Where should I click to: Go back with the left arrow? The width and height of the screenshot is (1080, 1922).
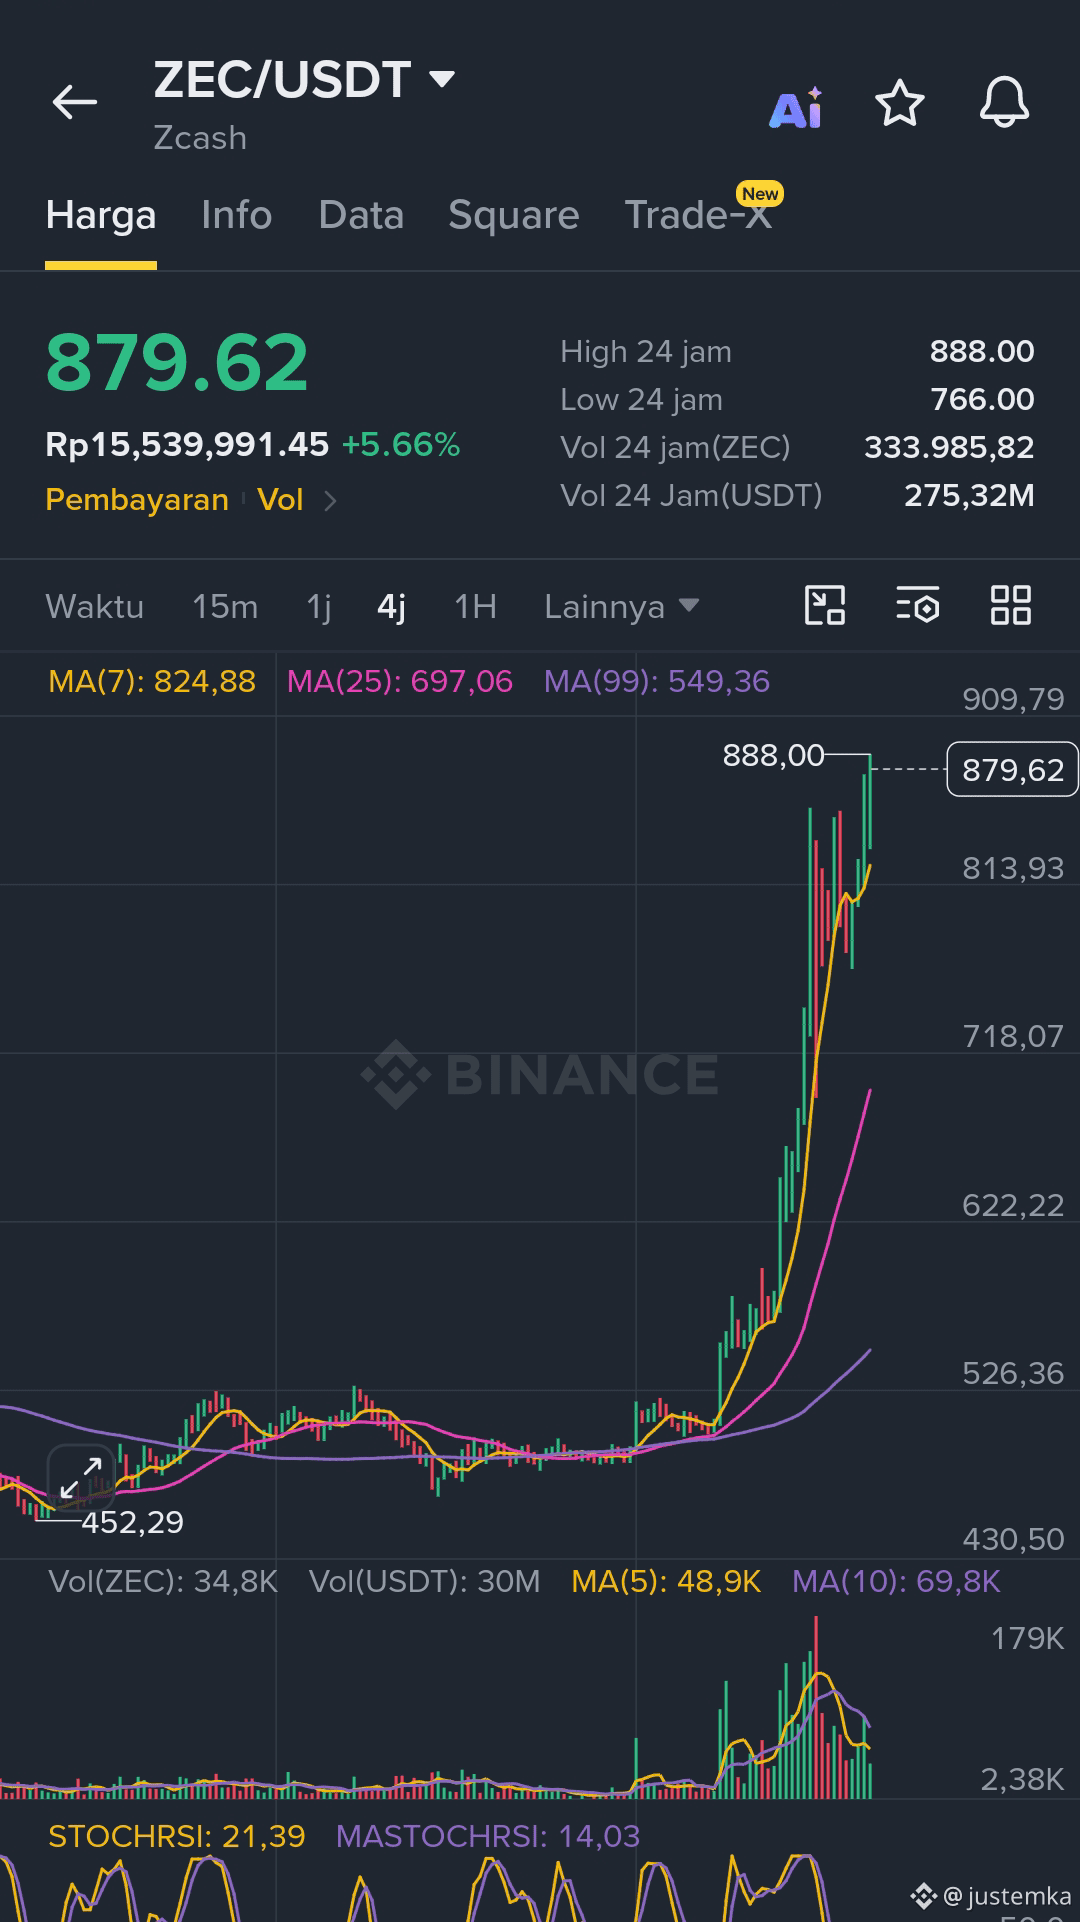coord(75,102)
